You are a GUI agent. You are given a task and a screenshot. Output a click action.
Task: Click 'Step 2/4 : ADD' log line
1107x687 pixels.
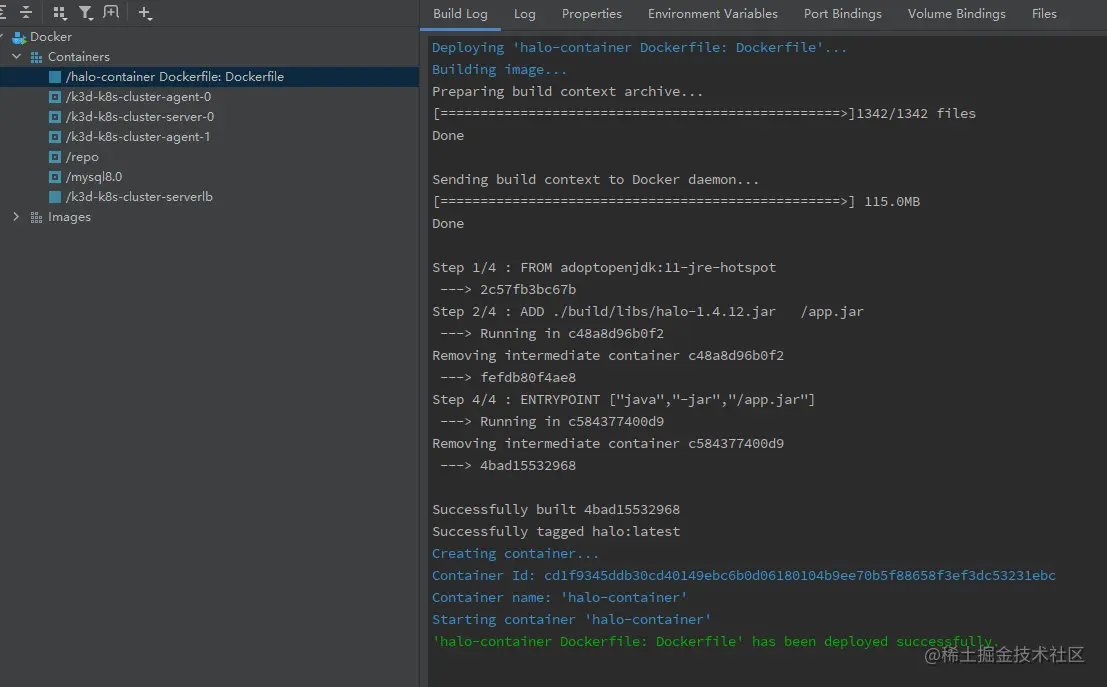click(647, 311)
